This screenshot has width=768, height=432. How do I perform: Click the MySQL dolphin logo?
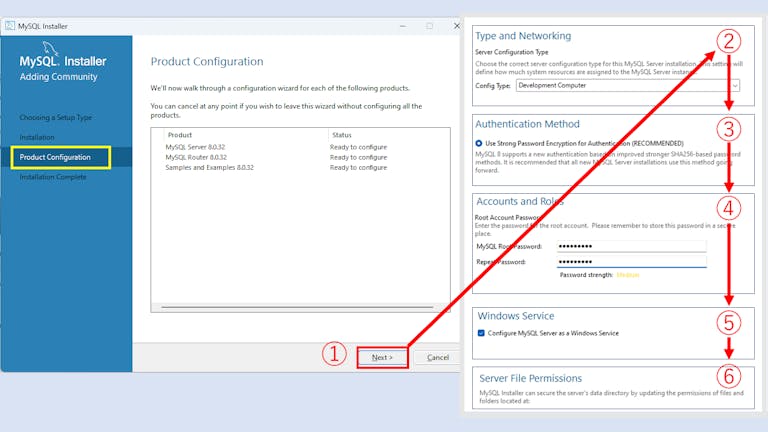(50, 48)
